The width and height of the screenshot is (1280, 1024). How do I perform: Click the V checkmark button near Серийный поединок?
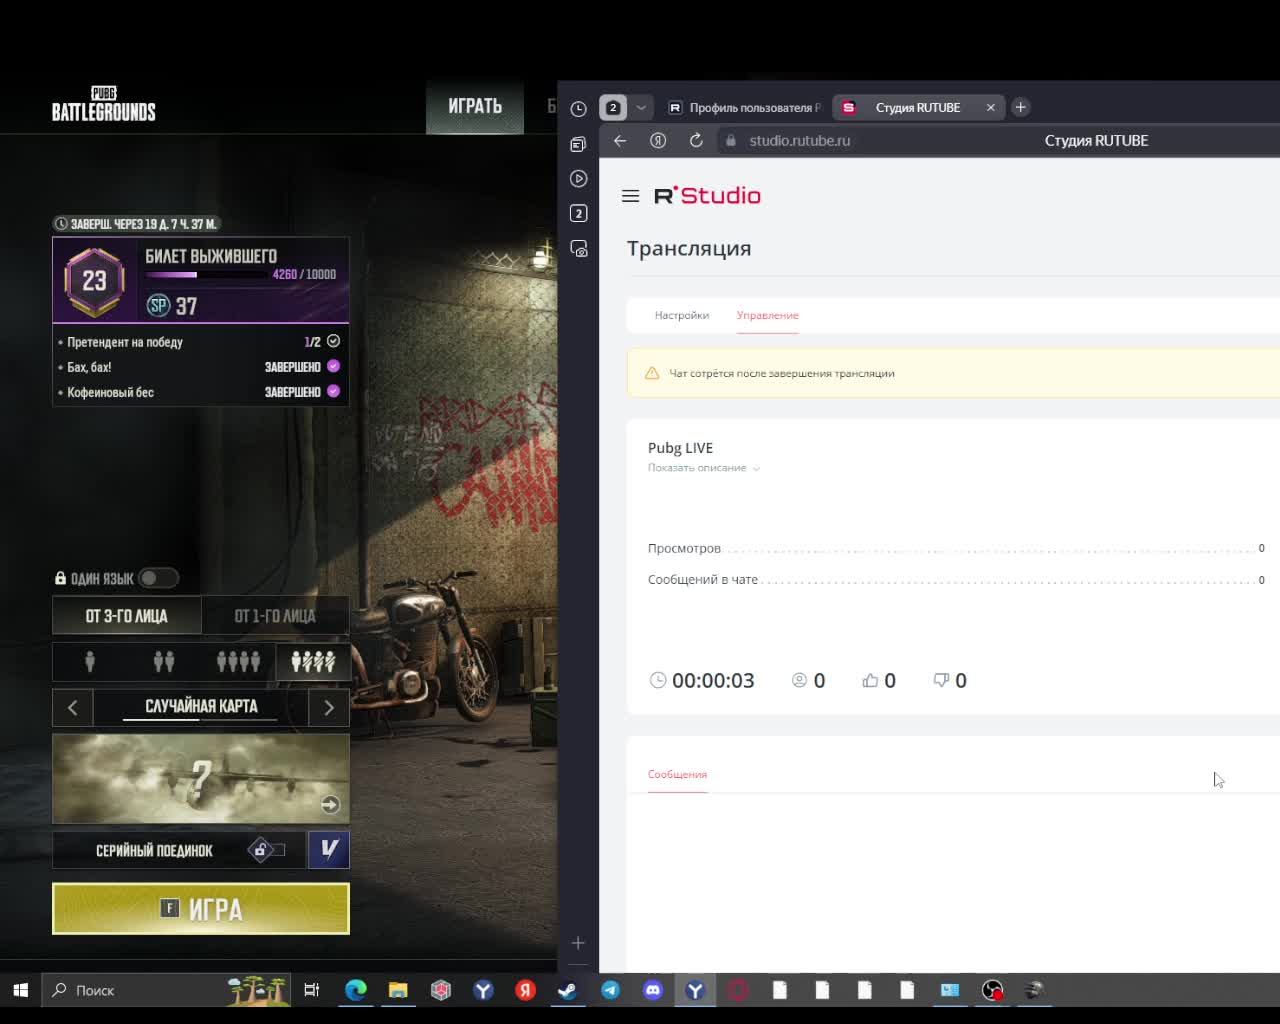(329, 850)
